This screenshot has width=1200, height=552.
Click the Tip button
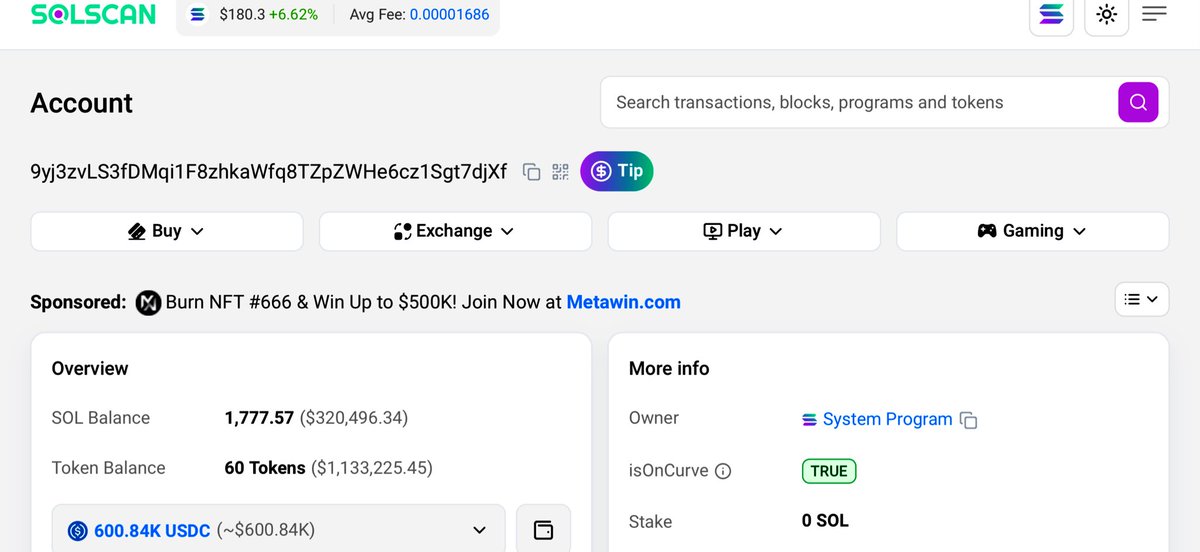(x=617, y=171)
